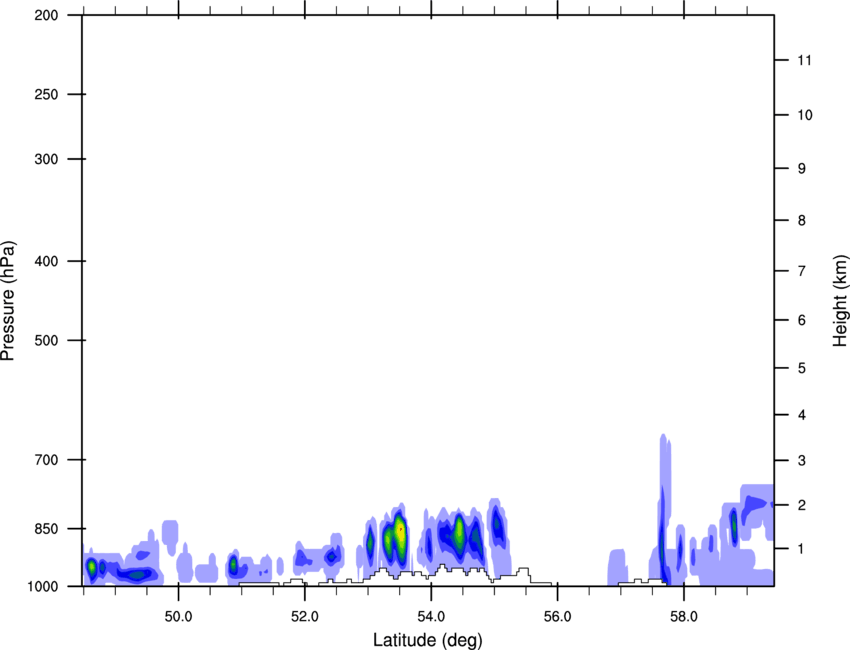The image size is (850, 650).
Task: Click pressure tick label 700
Action: [x=46, y=460]
